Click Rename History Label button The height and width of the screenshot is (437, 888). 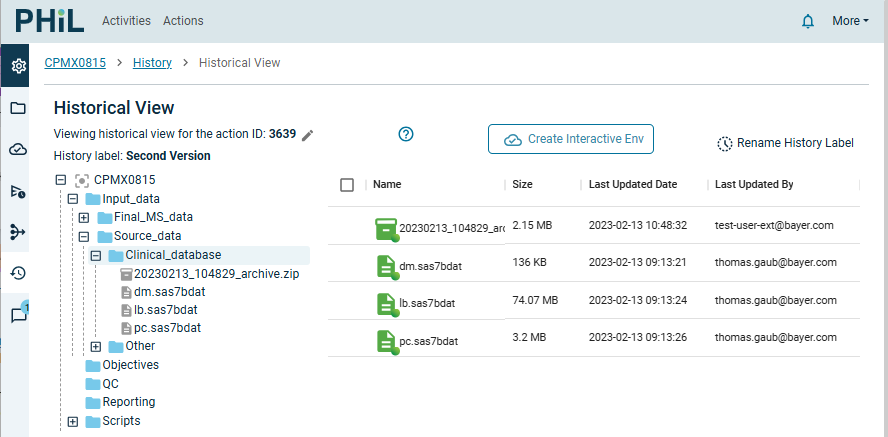click(785, 143)
